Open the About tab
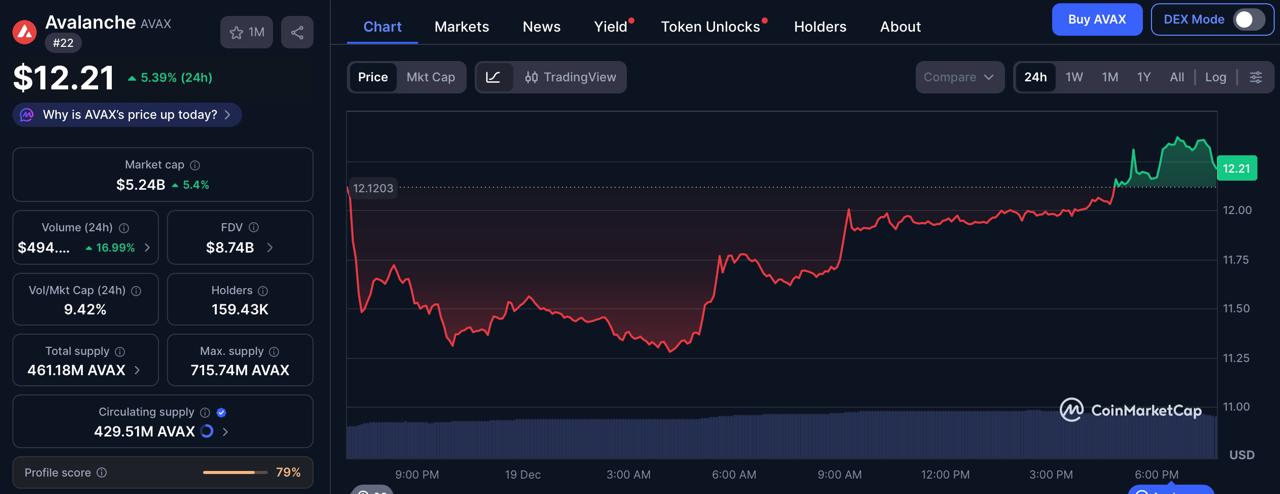 900,27
